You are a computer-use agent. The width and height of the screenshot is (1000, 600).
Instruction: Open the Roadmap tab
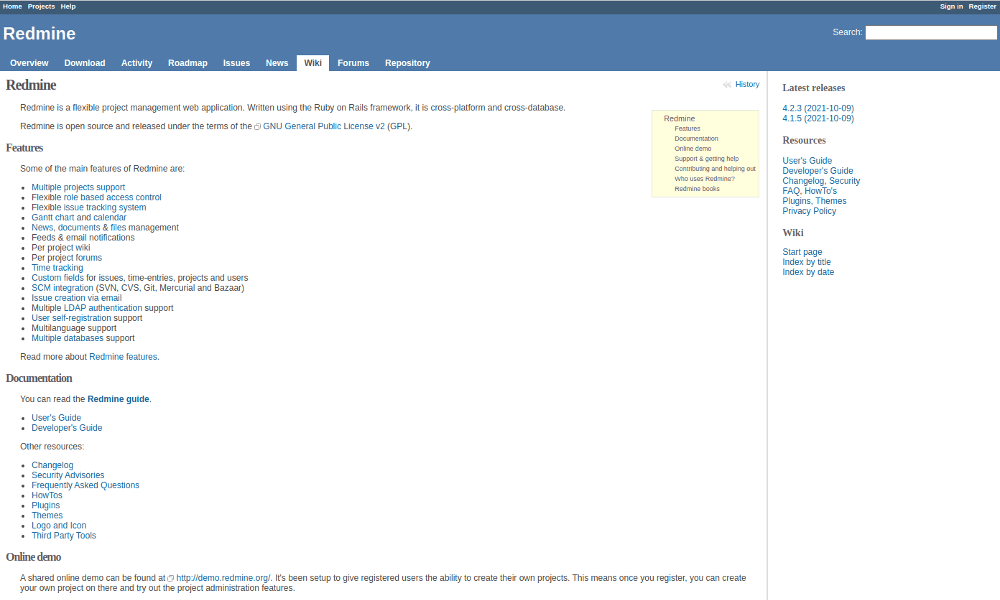(188, 63)
